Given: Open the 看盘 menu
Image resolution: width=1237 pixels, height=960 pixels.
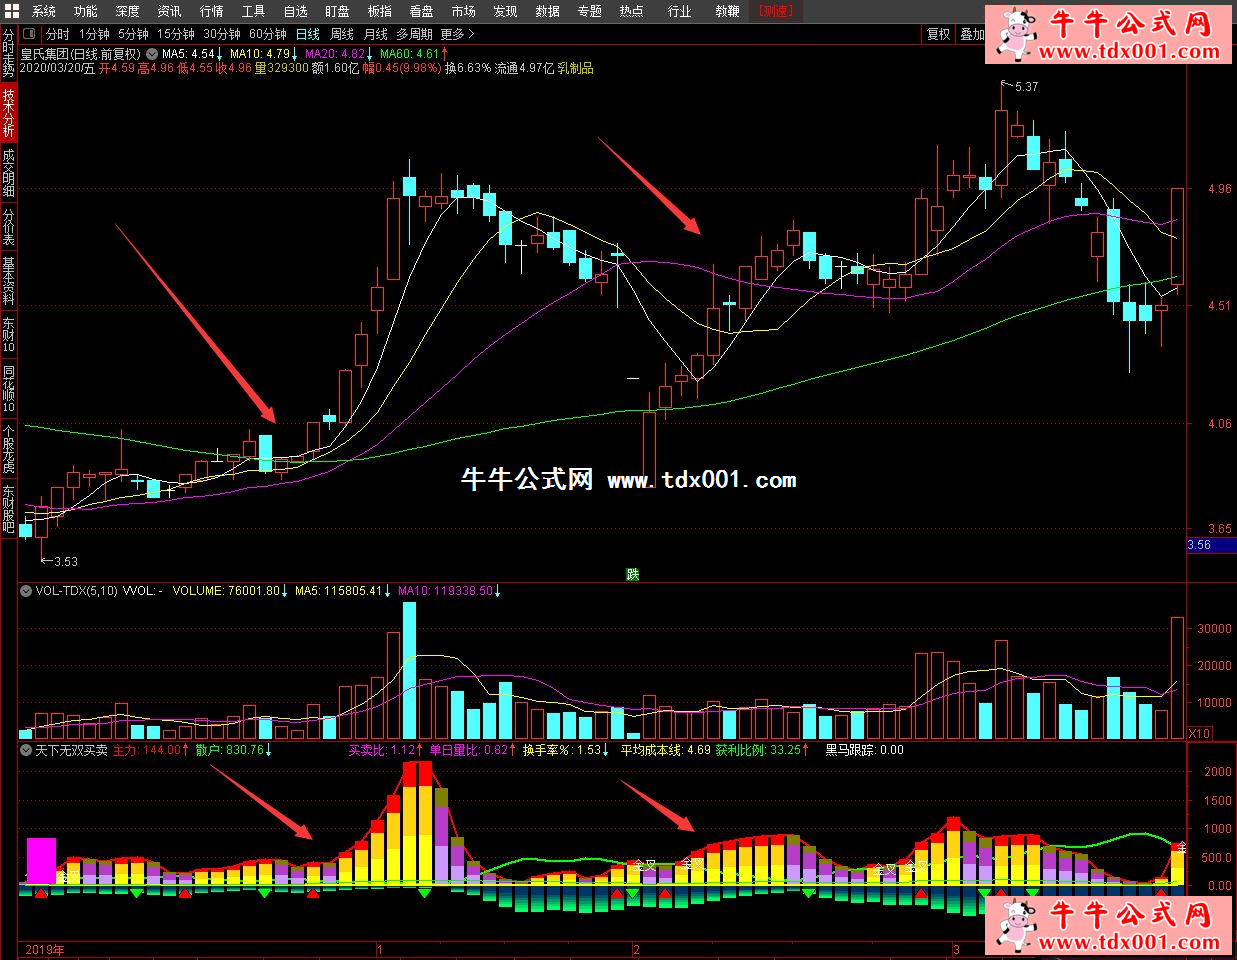Looking at the screenshot, I should [x=422, y=11].
